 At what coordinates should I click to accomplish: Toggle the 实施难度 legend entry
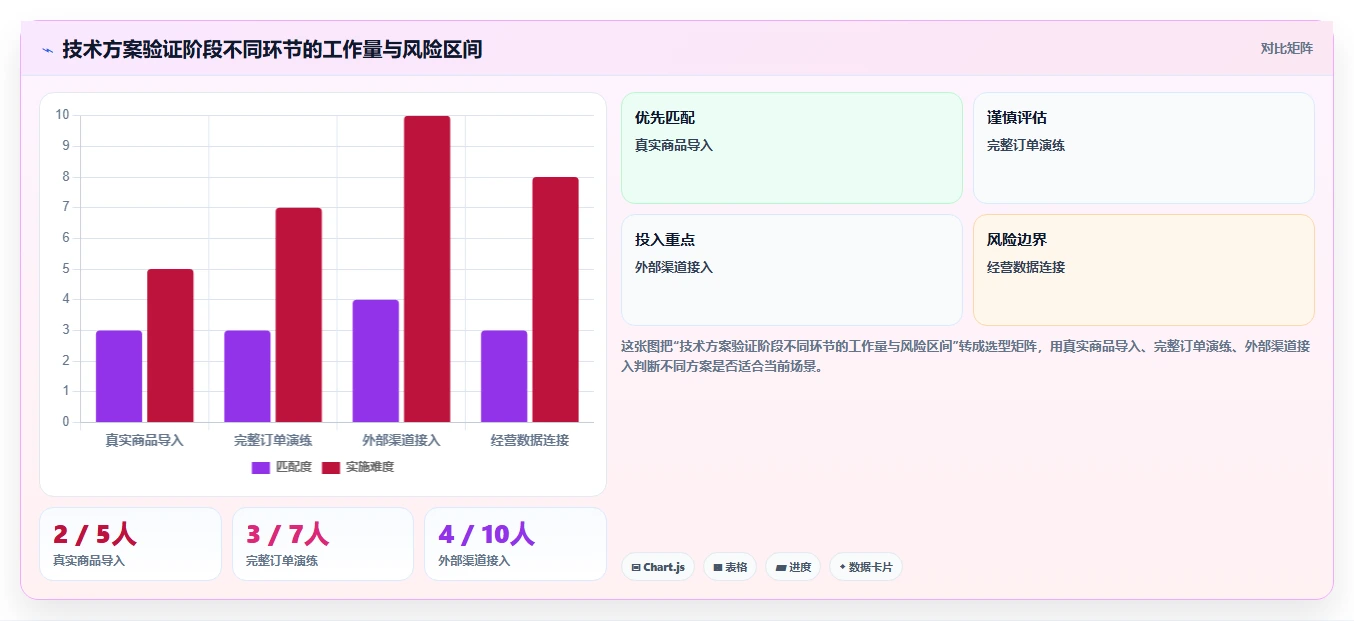click(358, 467)
